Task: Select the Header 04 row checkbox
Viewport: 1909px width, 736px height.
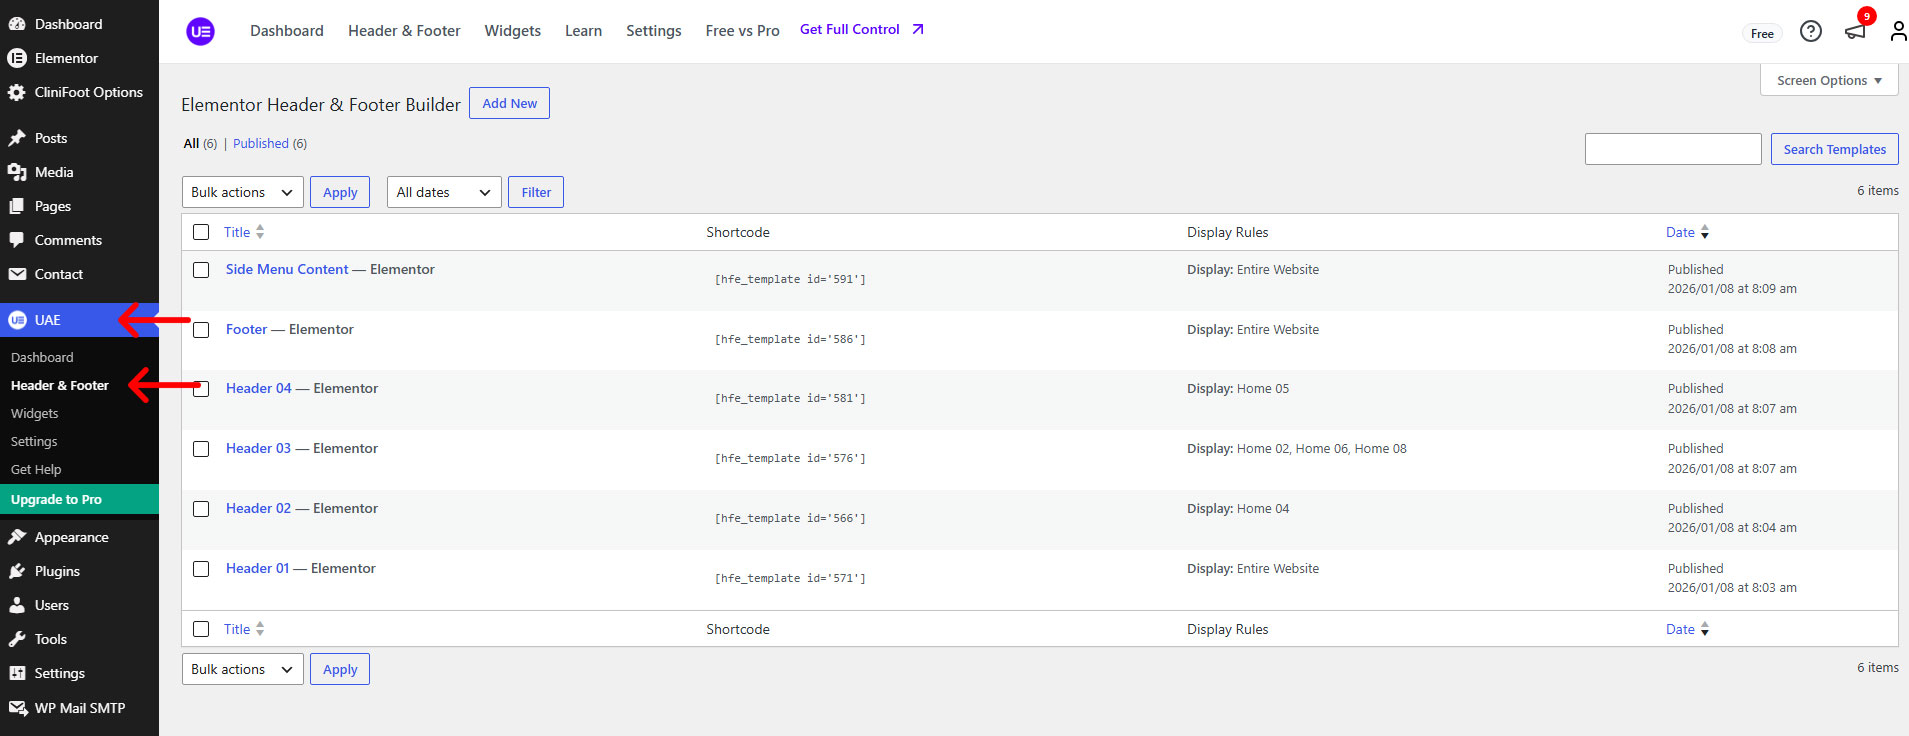Action: (x=201, y=389)
